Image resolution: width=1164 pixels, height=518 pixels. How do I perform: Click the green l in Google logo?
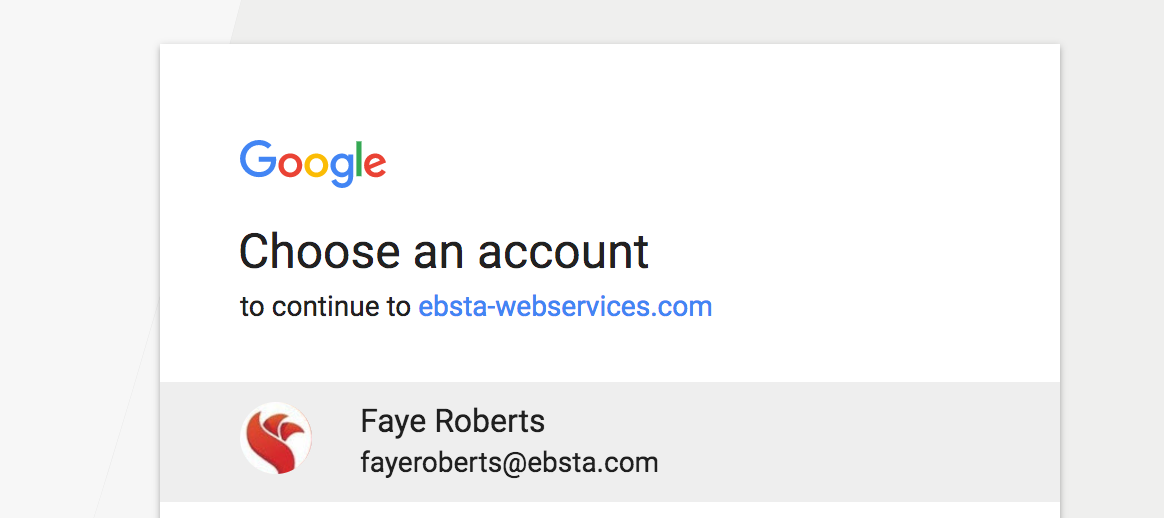click(x=355, y=160)
